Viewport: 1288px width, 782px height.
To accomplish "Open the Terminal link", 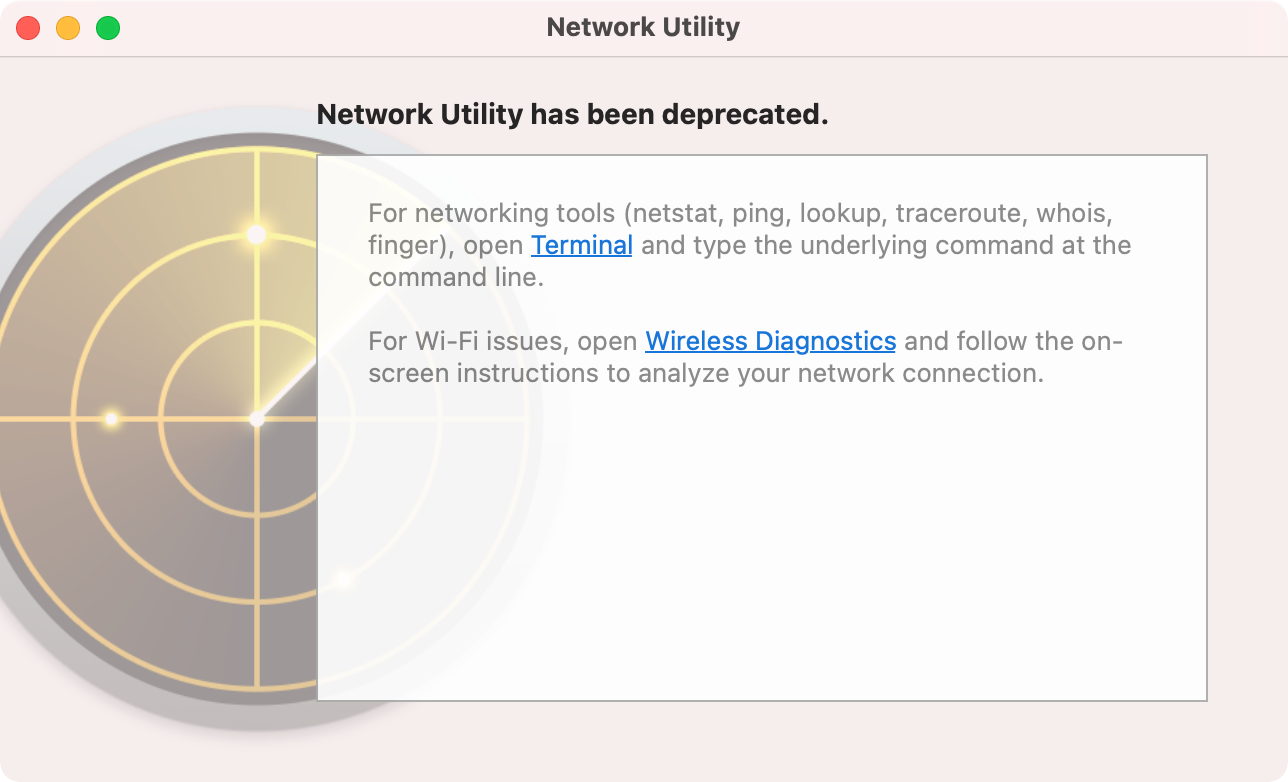I will tap(581, 245).
